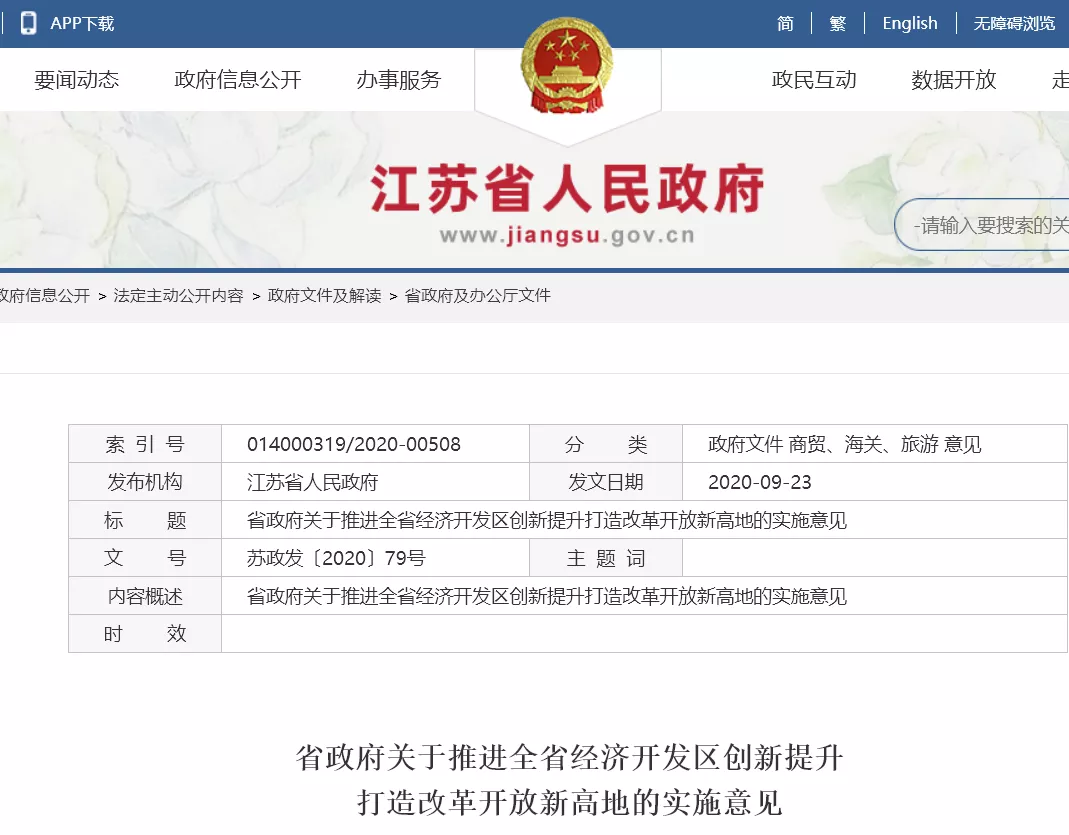
Task: Open the 政府信息公开 navigation menu
Action: 237,80
